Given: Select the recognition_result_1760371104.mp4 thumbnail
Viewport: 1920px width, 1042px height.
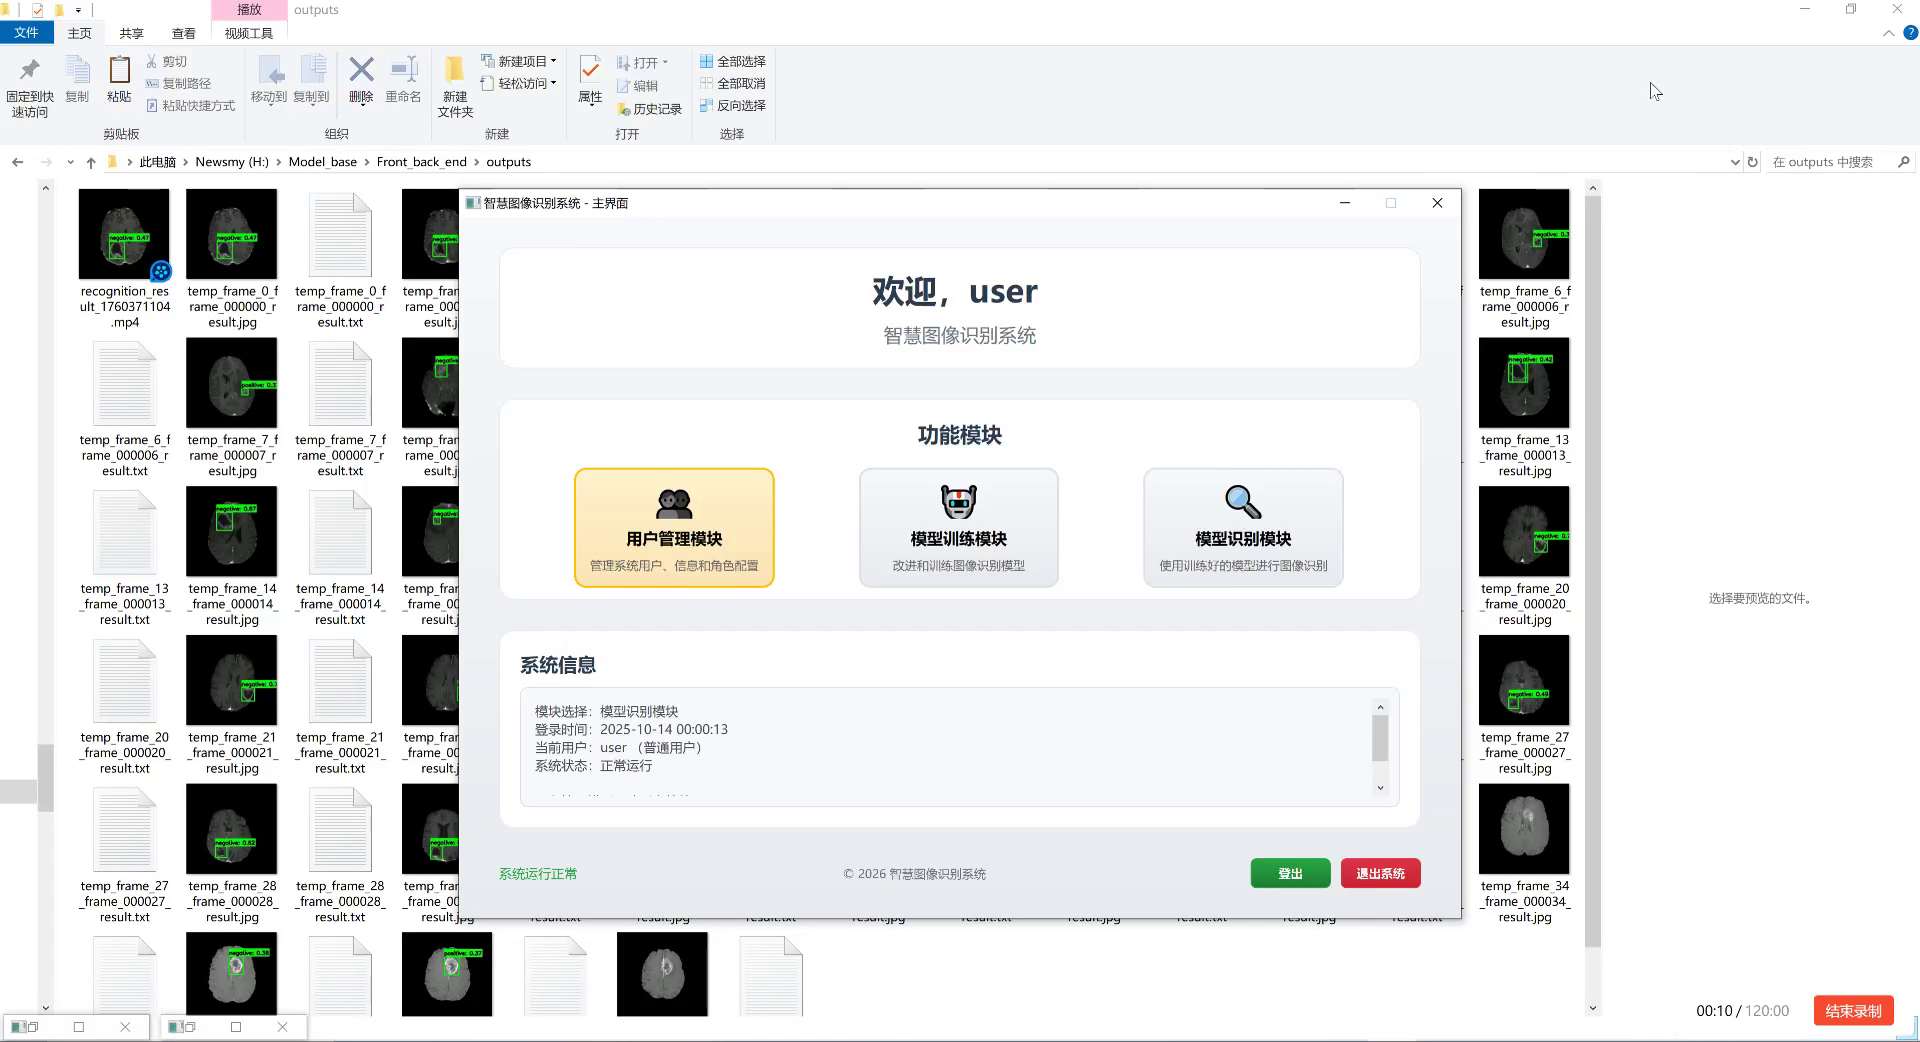Looking at the screenshot, I should point(124,234).
